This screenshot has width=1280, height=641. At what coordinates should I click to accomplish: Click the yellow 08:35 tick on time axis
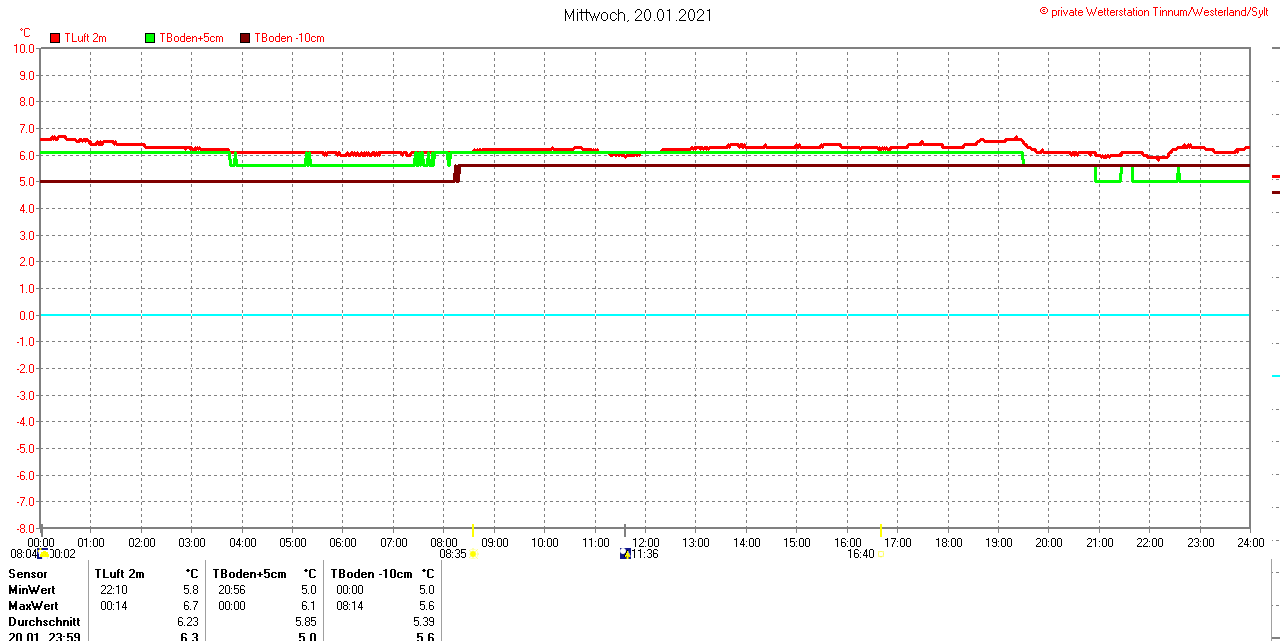pyautogui.click(x=473, y=530)
